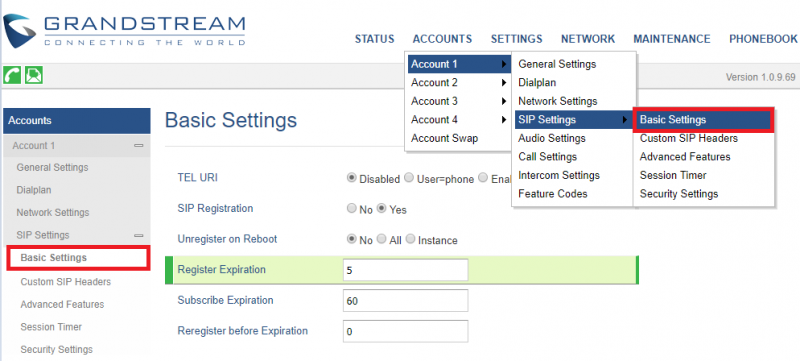Click the green phone call icon
The width and height of the screenshot is (800, 361).
[x=12, y=75]
